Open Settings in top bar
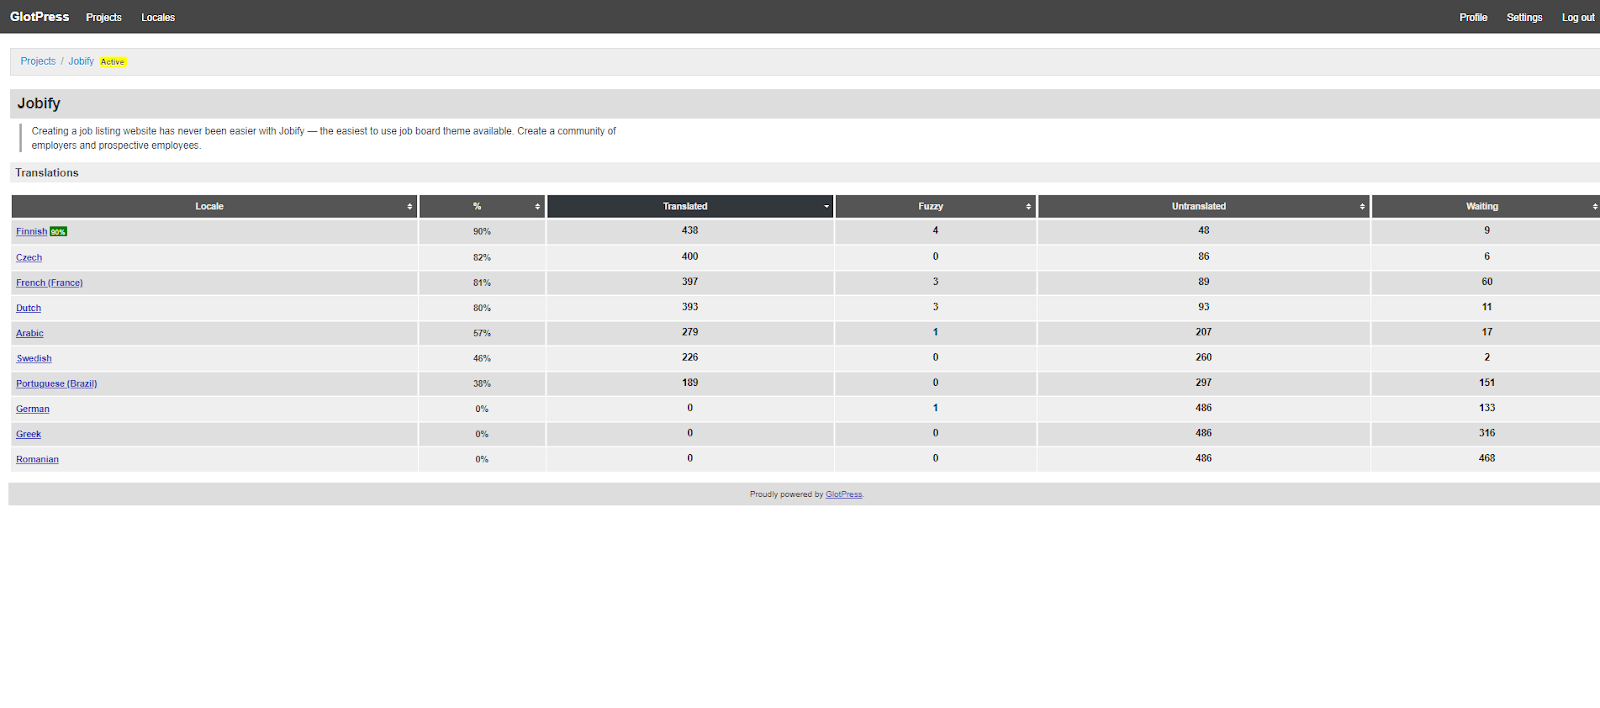This screenshot has width=1600, height=708. tap(1524, 17)
